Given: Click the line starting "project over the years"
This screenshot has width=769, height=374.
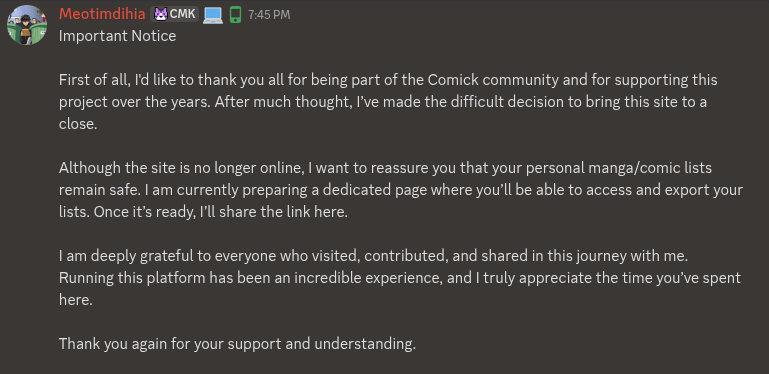Looking at the screenshot, I should point(383,102).
